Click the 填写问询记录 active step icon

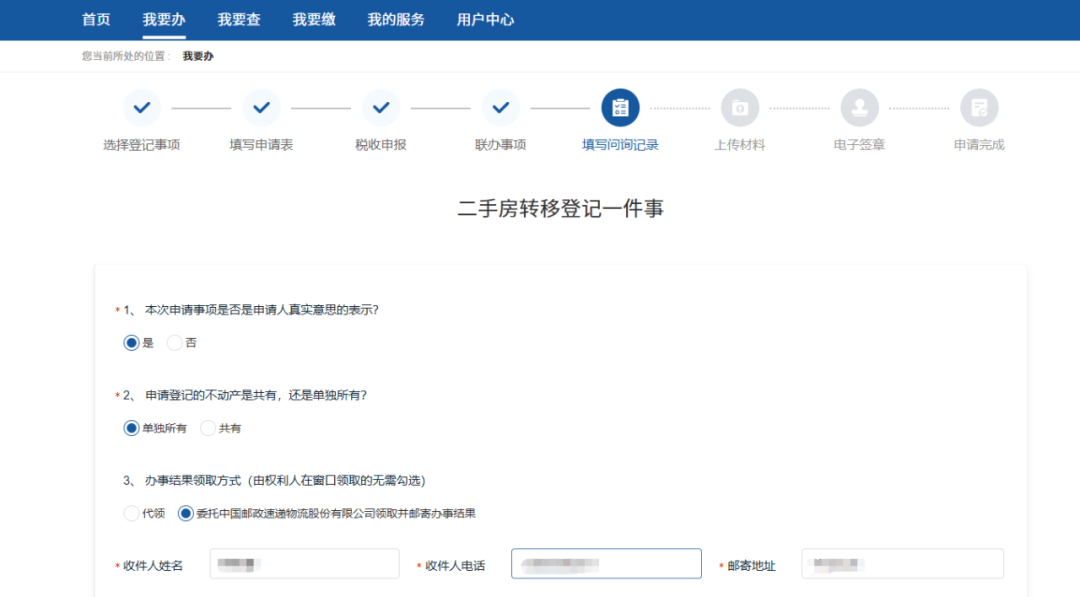click(x=620, y=108)
